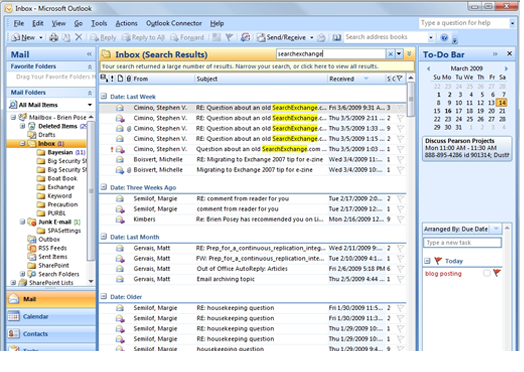Screen dimensions: 524x372
Task: Click the Print toolbar icon
Action: [54, 37]
